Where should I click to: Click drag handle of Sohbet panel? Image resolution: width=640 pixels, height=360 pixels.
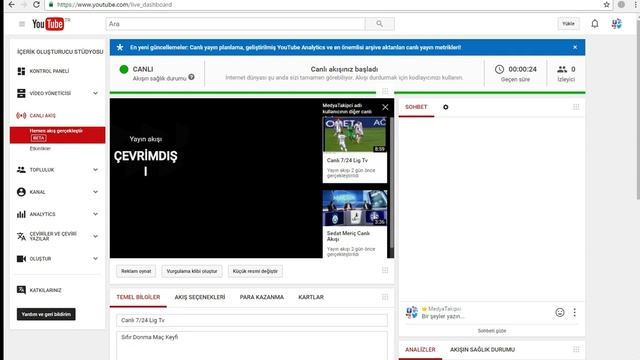[576, 107]
